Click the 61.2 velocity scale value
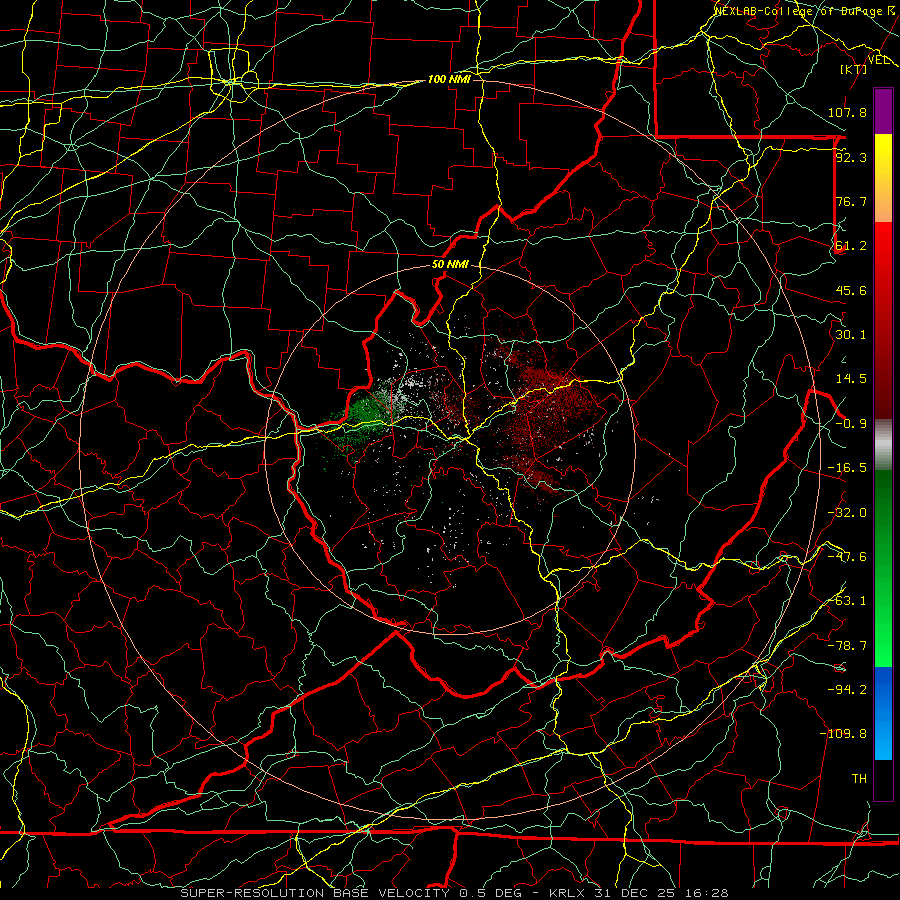 point(851,246)
